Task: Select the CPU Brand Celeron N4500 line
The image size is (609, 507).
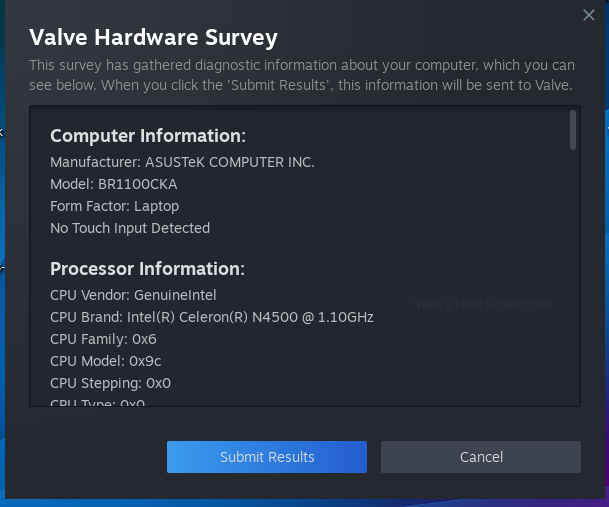Action: click(x=211, y=317)
